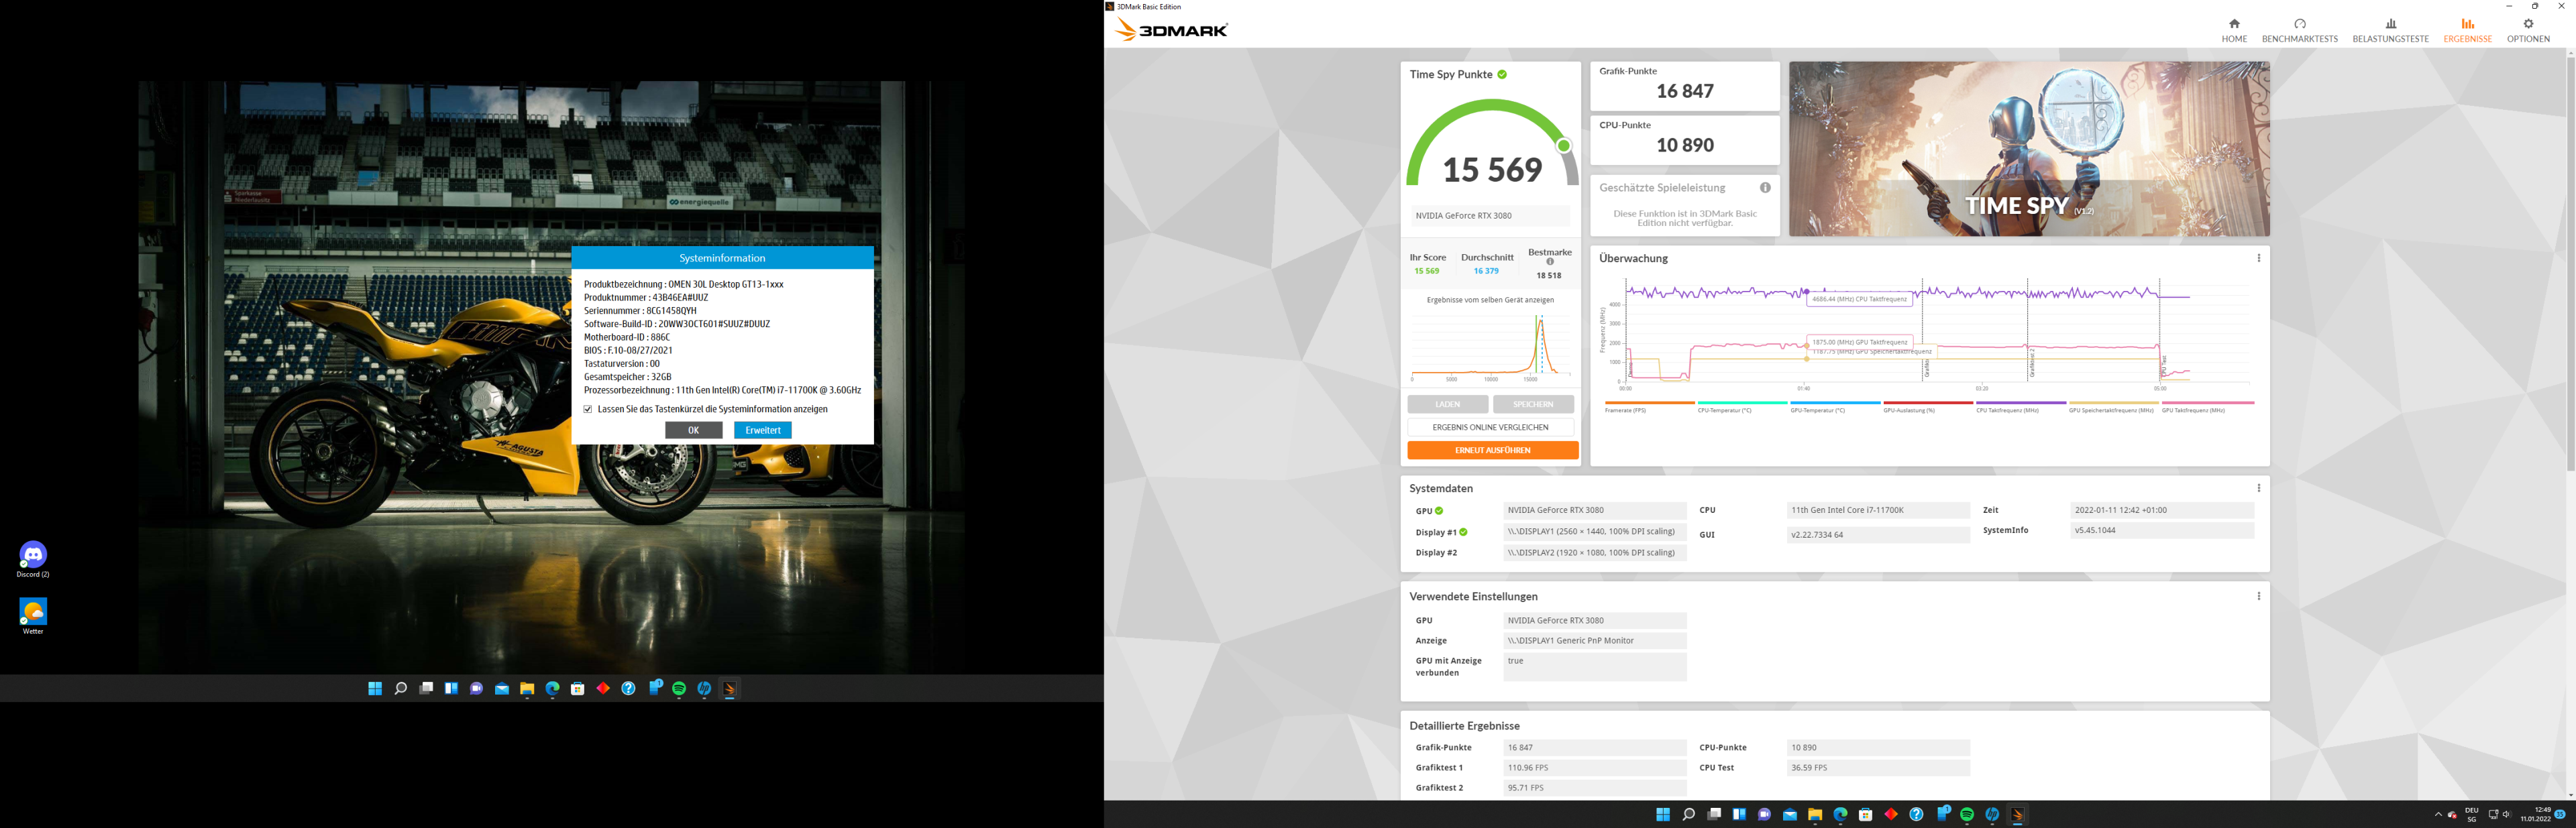Screen dimensions: 2576x828
Task: Uncheck the Tastenkürzel Systeminformation checkbox
Action: coord(588,409)
